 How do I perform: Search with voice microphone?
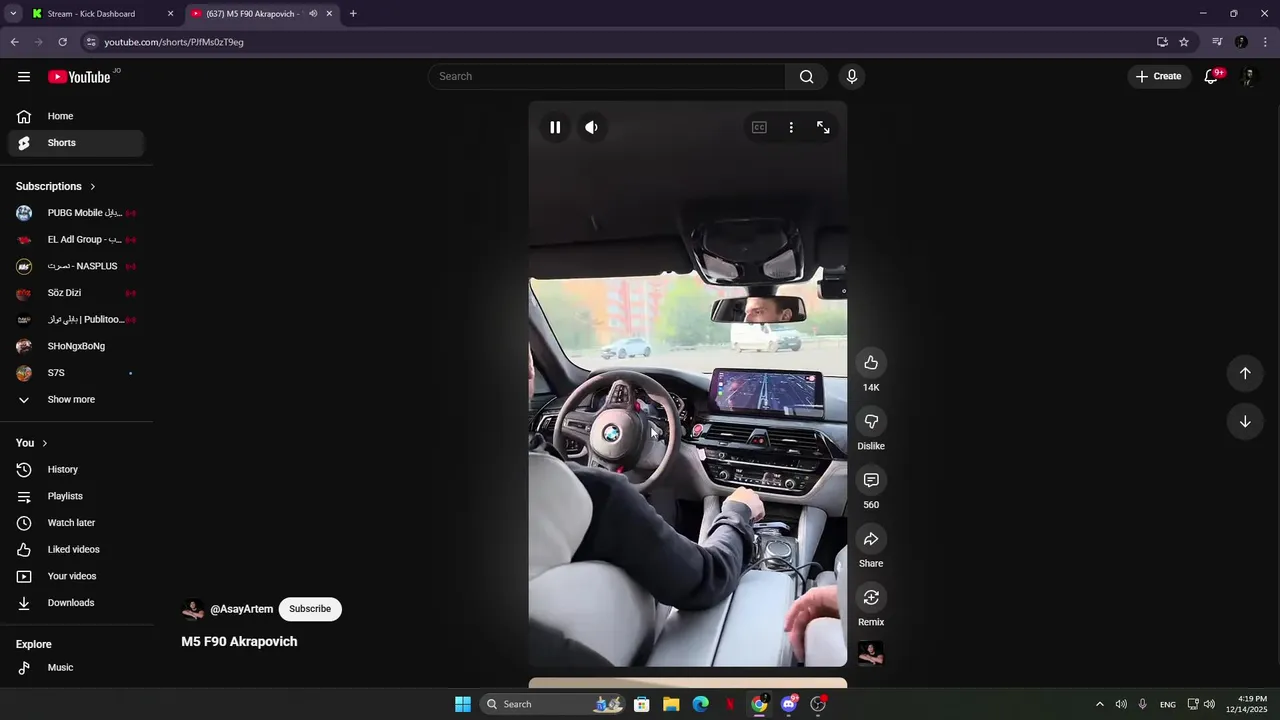click(852, 76)
